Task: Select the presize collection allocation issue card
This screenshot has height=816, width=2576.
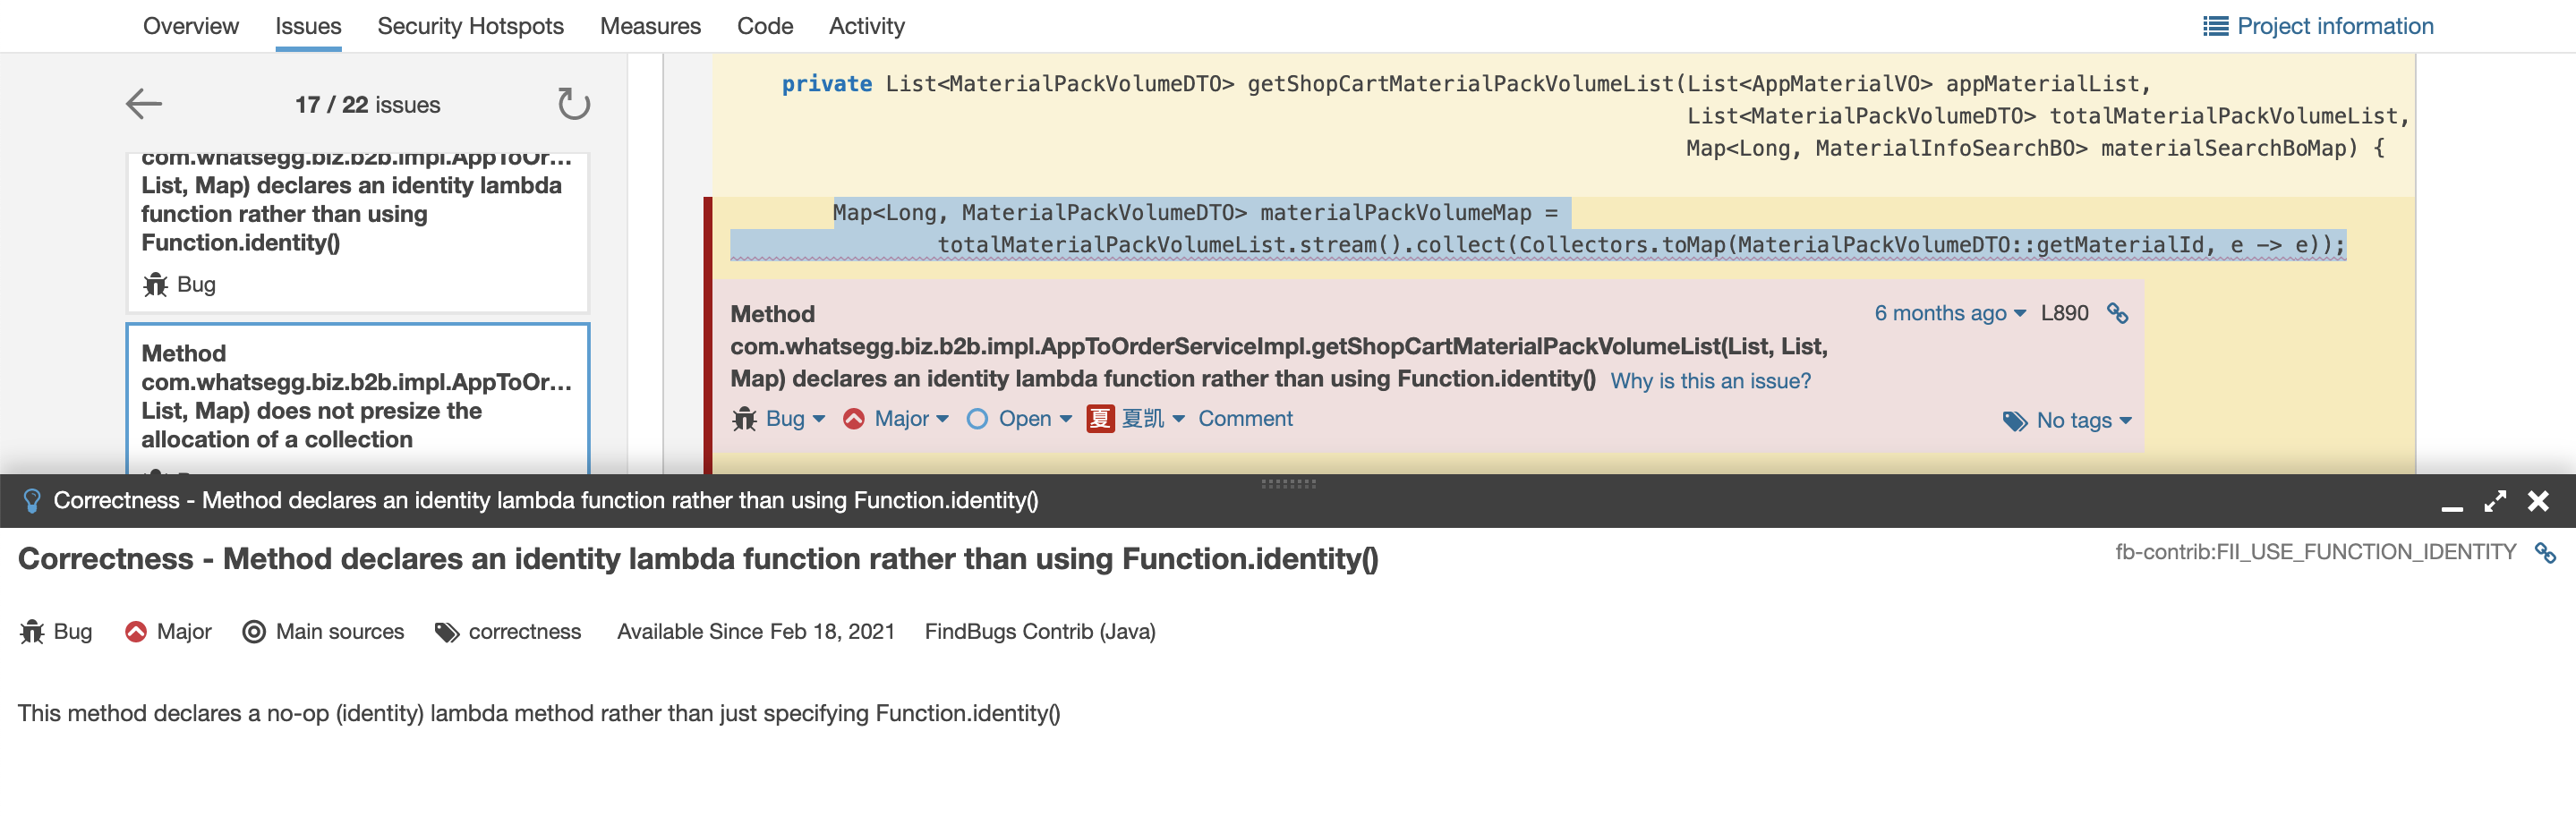Action: coord(357,397)
